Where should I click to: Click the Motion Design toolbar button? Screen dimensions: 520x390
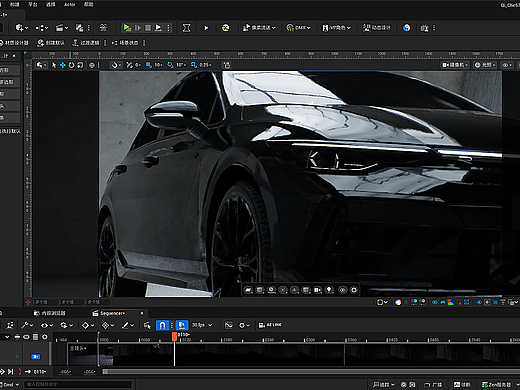(x=377, y=28)
